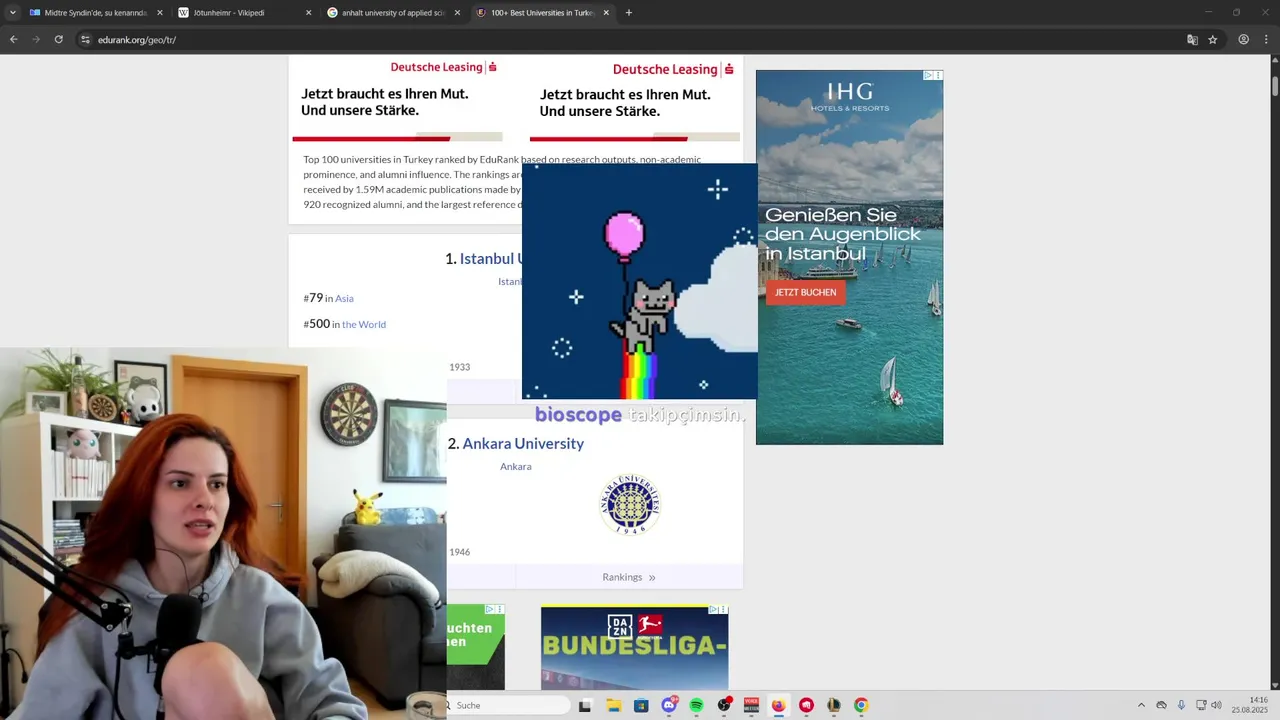Open the red app icon beside Firefox
1280x720 pixels.
point(806,705)
